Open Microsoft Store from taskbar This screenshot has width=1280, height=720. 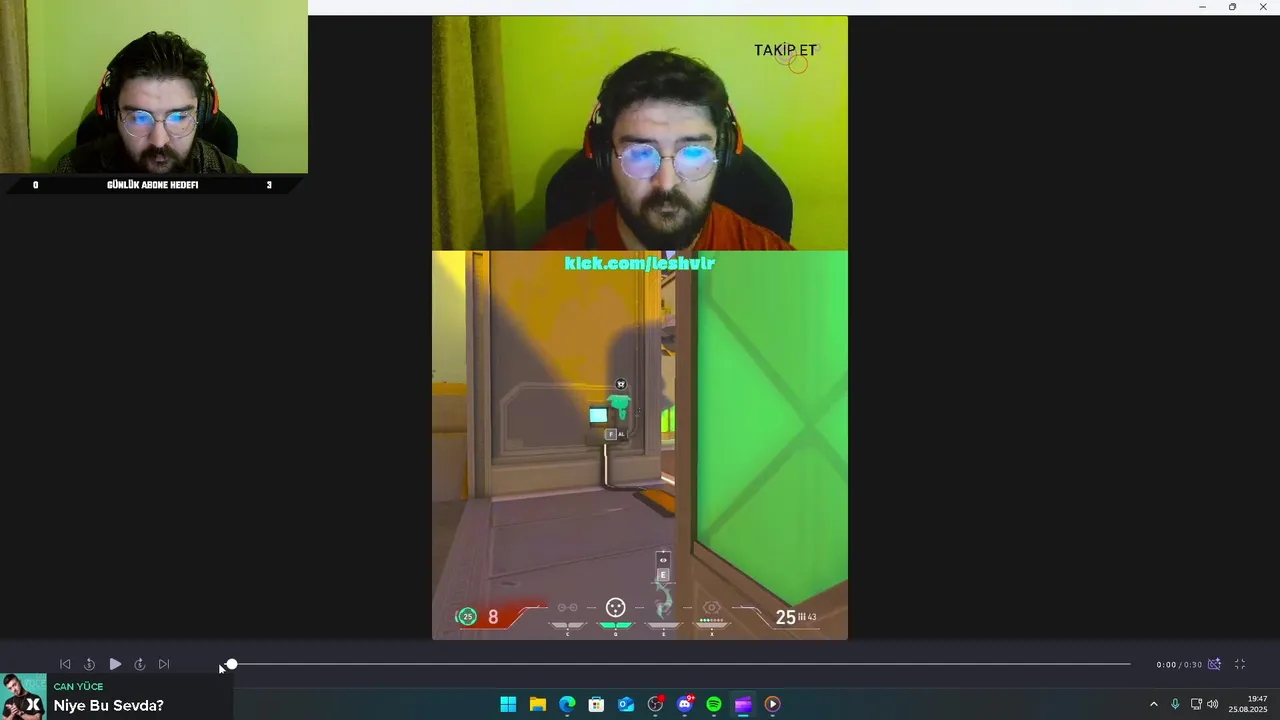596,704
